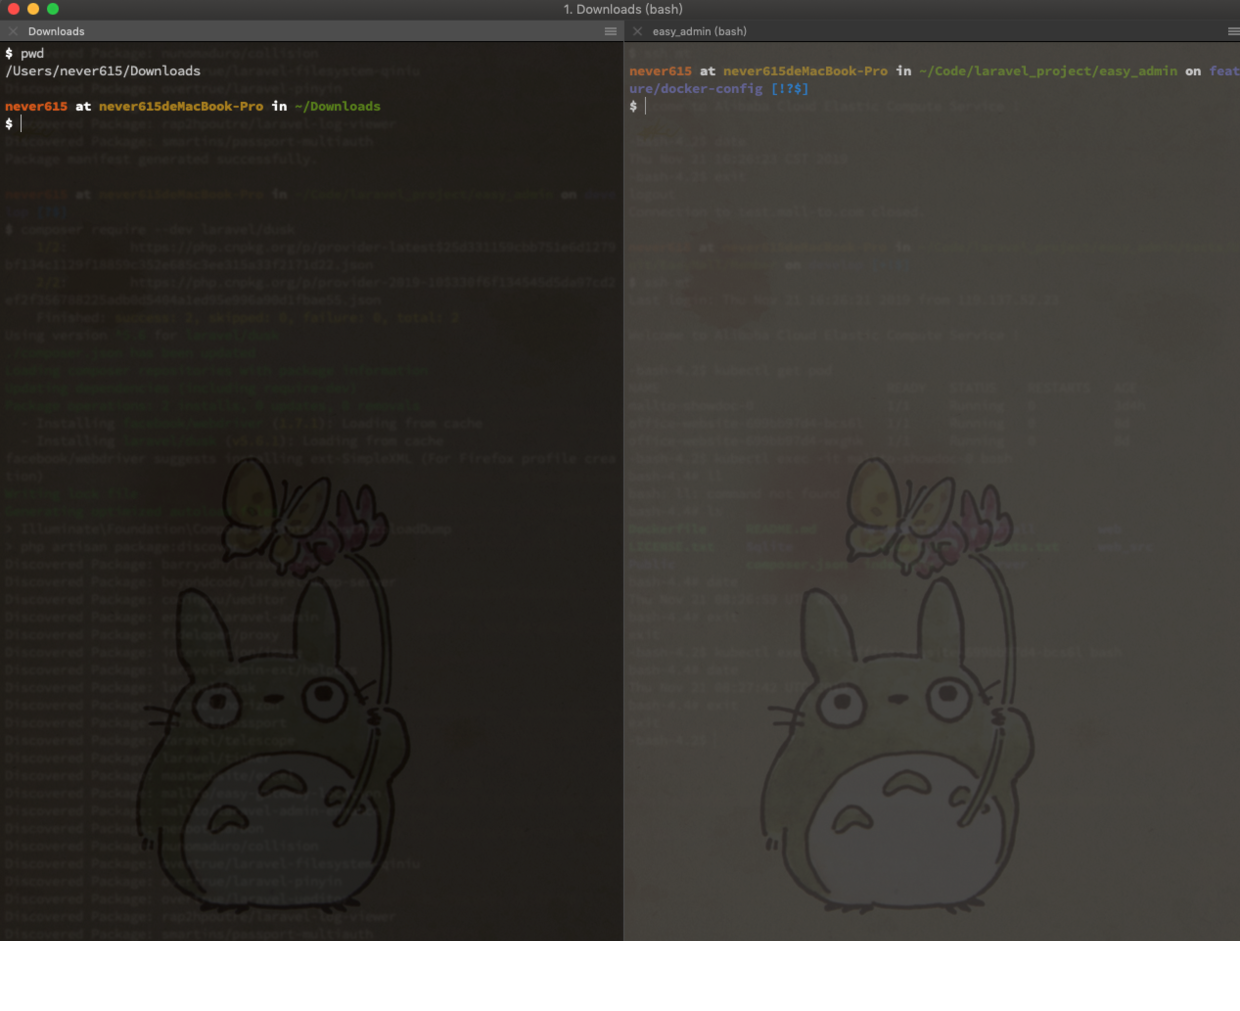Click the "~/Downloads" path in the prompt
1240x1011 pixels.
click(x=338, y=106)
